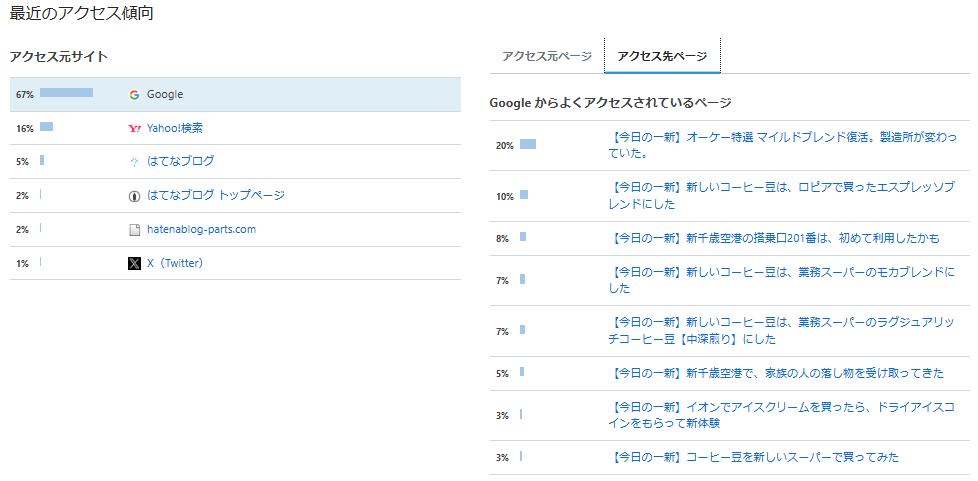Open the hatenablog-parts.com link
The width and height of the screenshot is (978, 481).
[x=201, y=229]
